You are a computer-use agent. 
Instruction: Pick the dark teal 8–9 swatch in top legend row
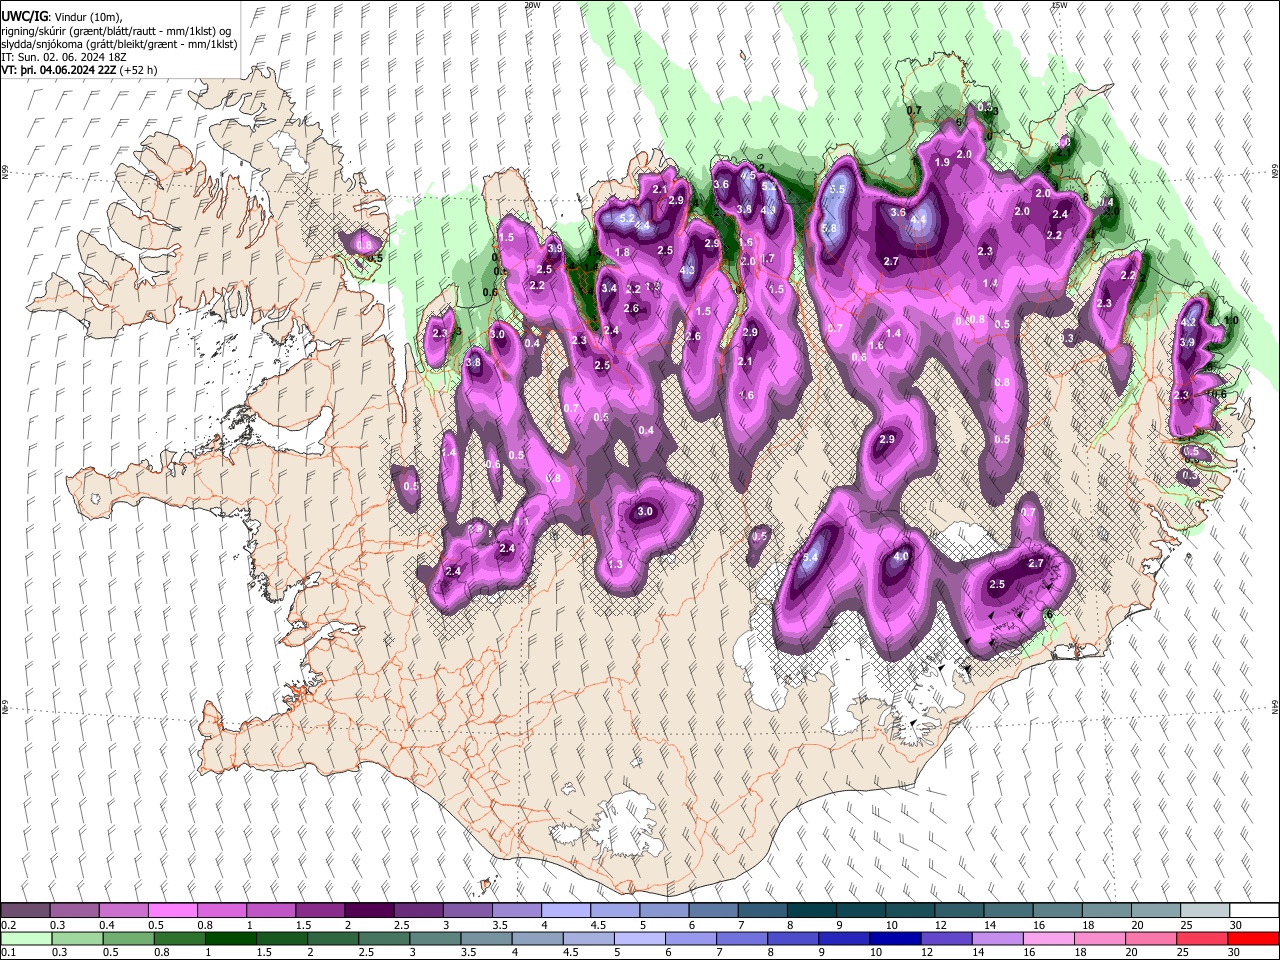click(x=810, y=910)
